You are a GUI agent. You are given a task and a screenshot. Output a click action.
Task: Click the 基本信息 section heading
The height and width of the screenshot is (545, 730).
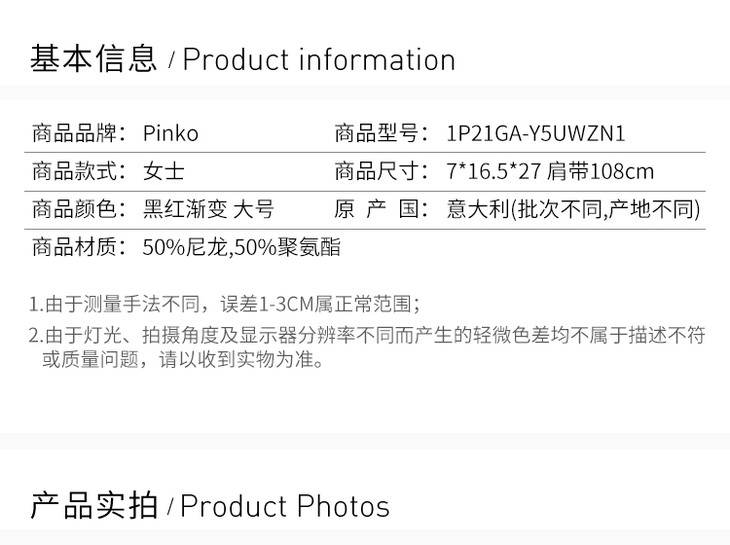[x=93, y=59]
